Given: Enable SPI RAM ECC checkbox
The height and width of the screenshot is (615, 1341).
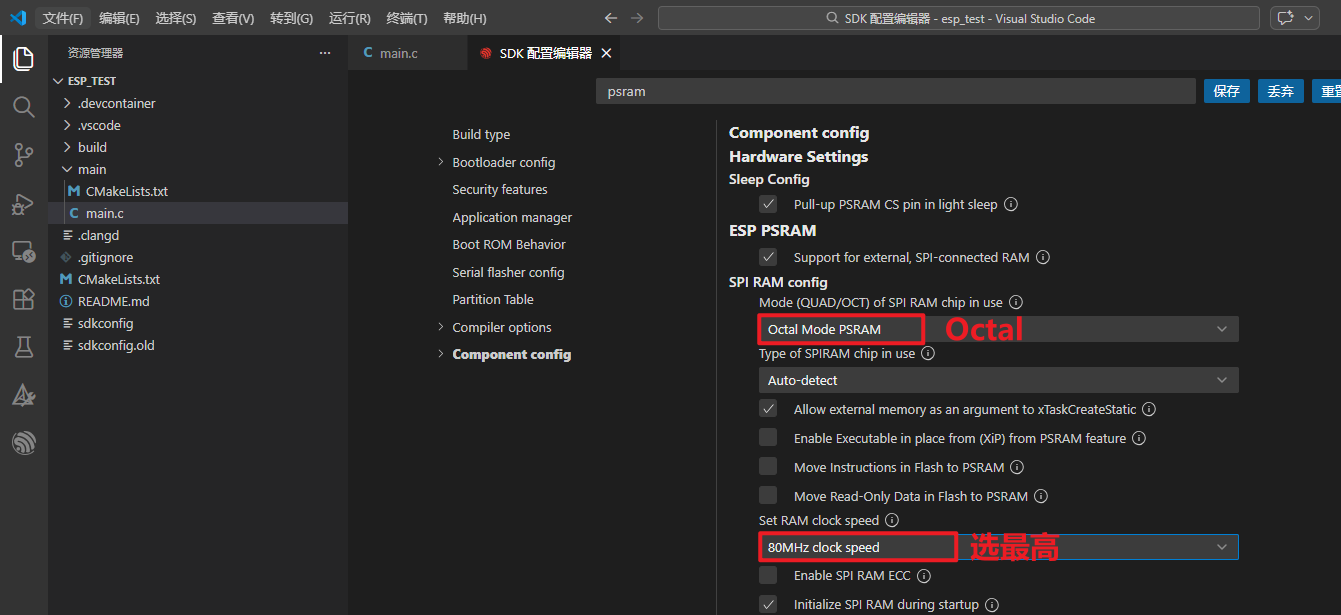Looking at the screenshot, I should click(x=768, y=576).
